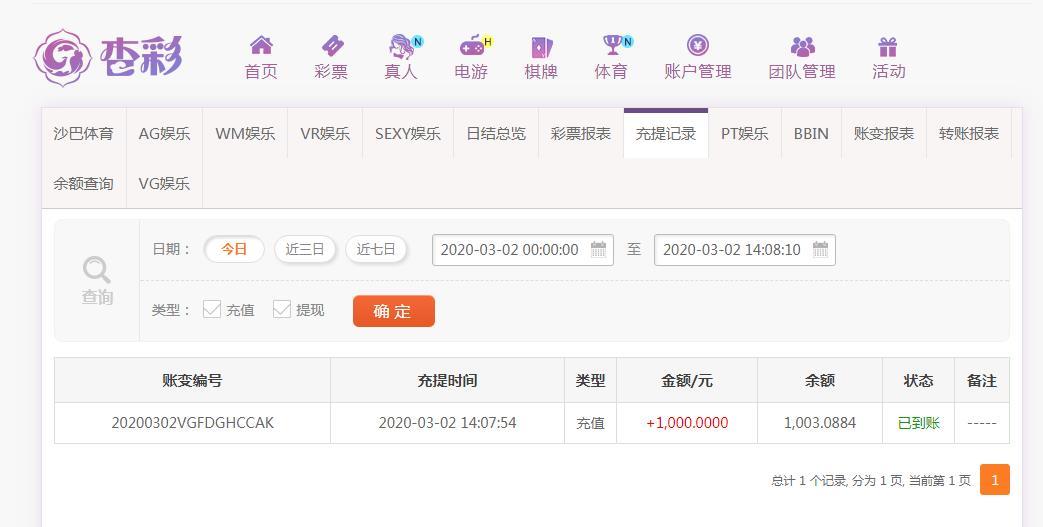Click the 备注 column header

point(982,381)
